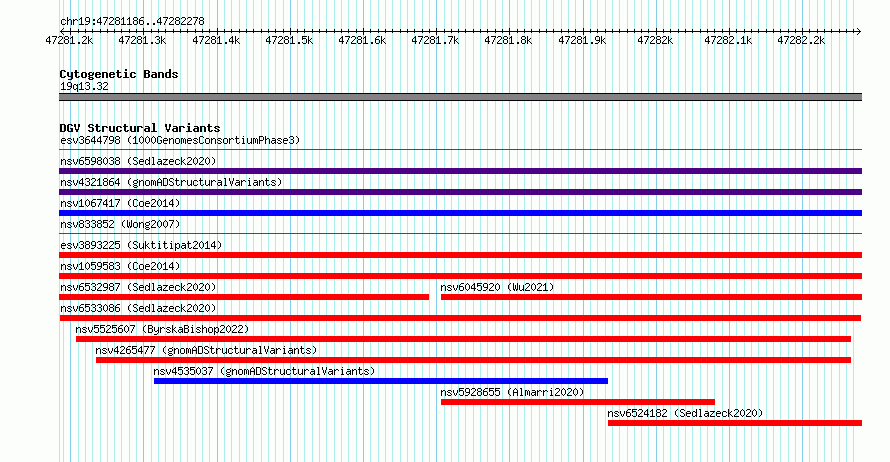
Task: Click the 47281.3k ruler tick label
Action: (x=142, y=40)
